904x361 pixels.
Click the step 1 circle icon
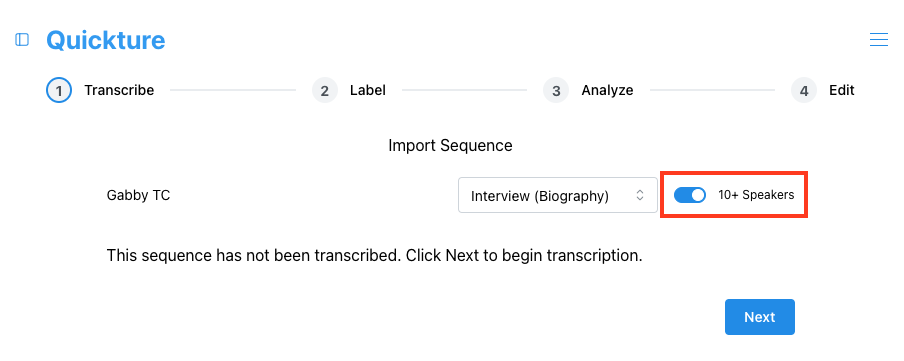[59, 91]
